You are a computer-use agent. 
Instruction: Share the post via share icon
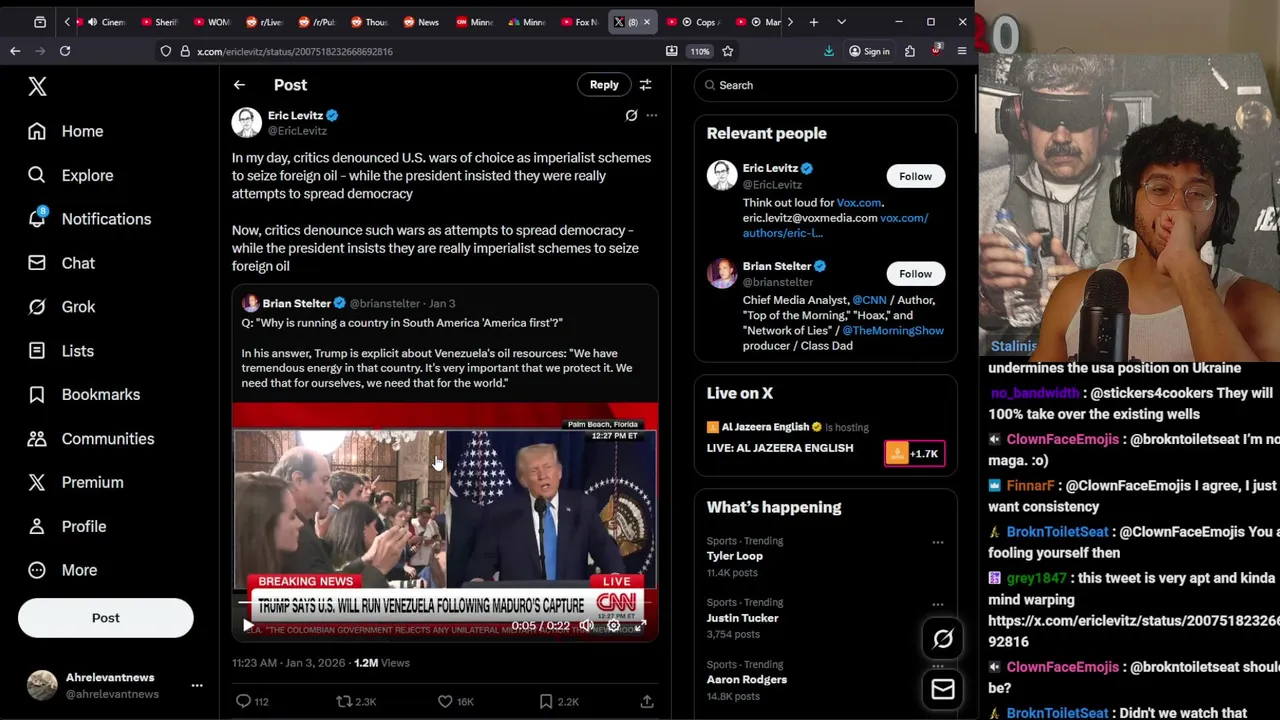pos(647,702)
